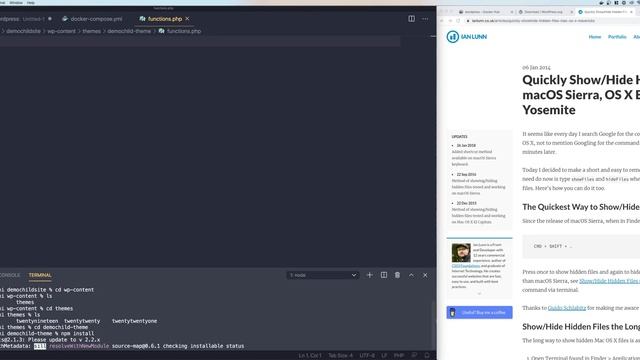Click the Docker whale icon in the macOS menu bar
Screen dimensions: 640x360
click(602, 2)
